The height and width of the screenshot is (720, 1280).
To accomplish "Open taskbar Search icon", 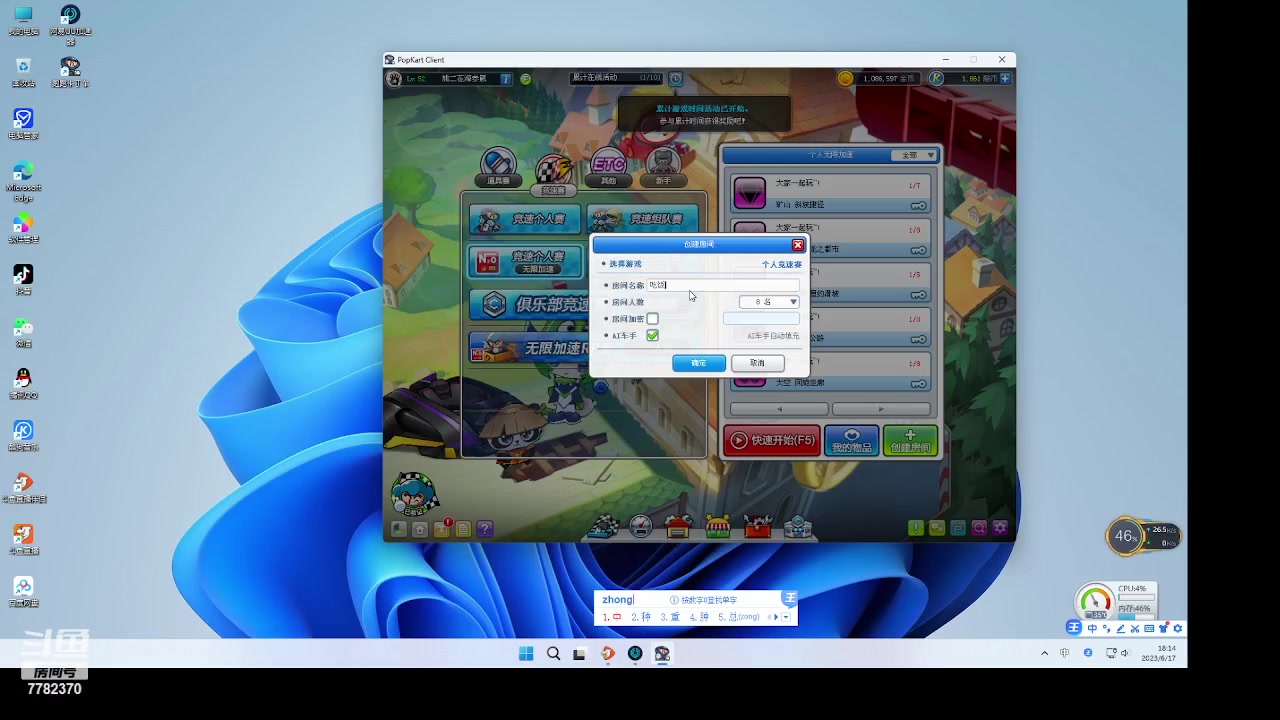I will click(553, 654).
